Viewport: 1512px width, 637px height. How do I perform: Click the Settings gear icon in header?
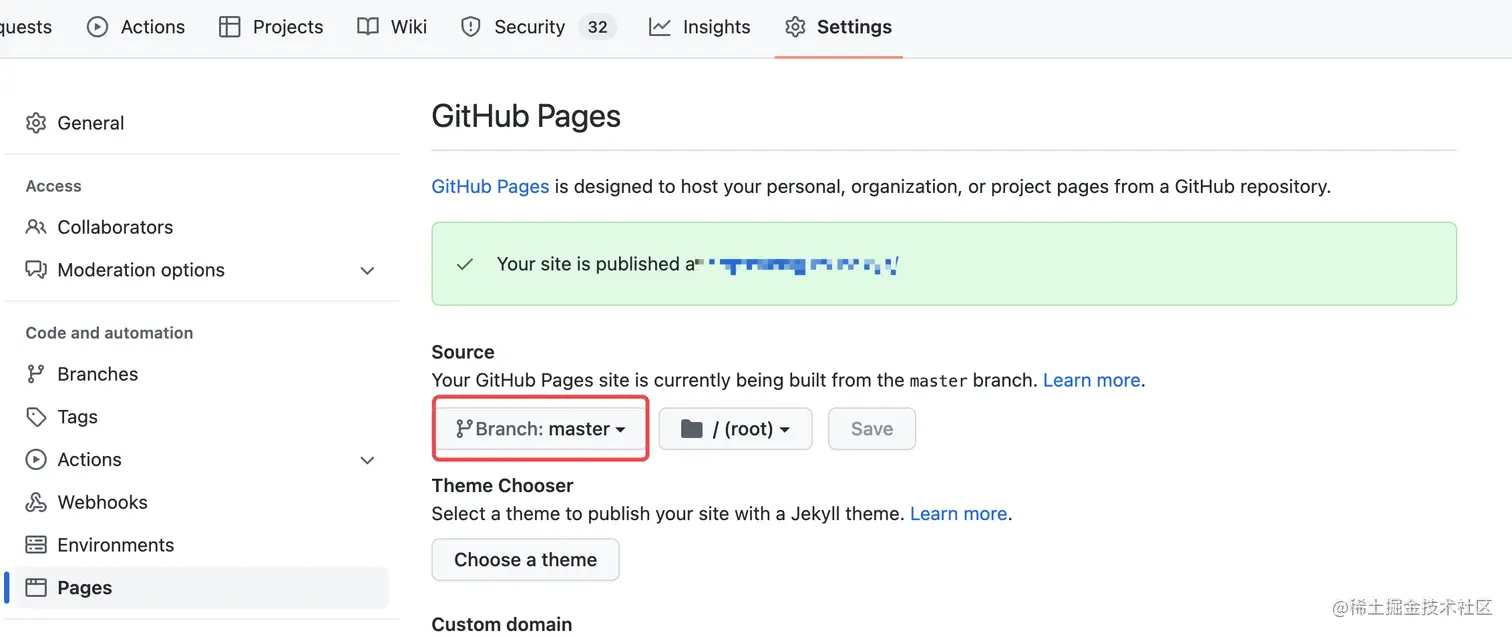click(795, 27)
